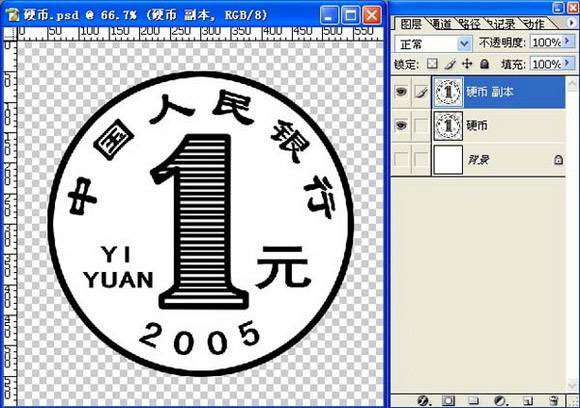
Task: Open the fill percentage slider arrow
Action: coord(567,64)
